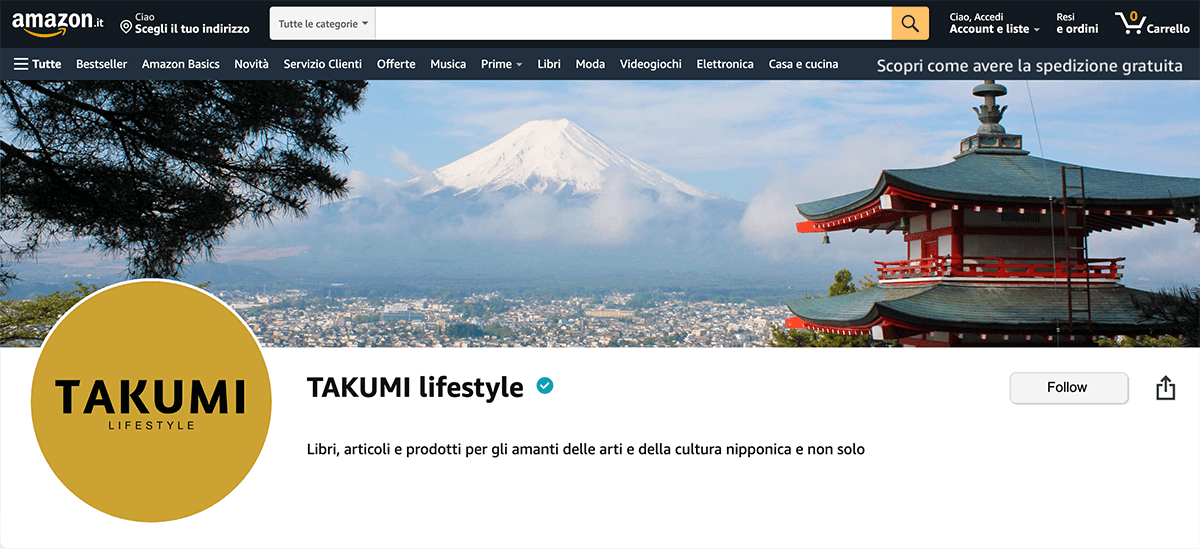Click the Amazon.it logo
This screenshot has width=1200, height=549.
[58, 23]
